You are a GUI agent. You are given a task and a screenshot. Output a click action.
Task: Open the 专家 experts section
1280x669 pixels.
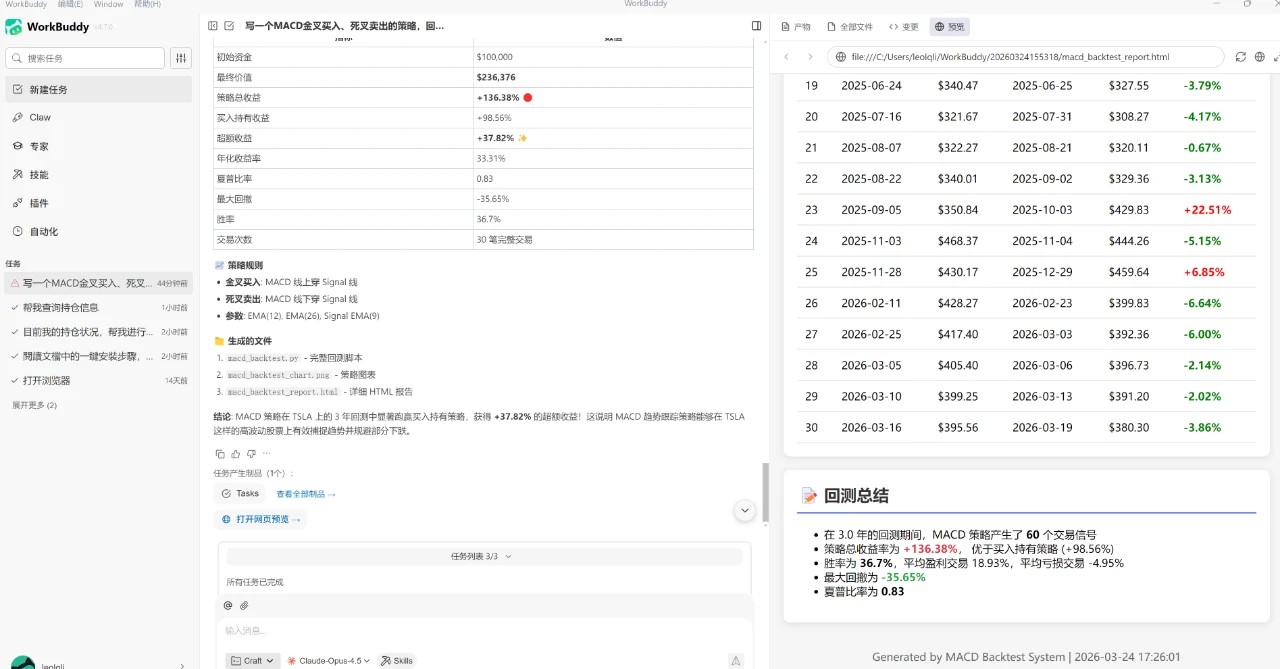point(98,146)
